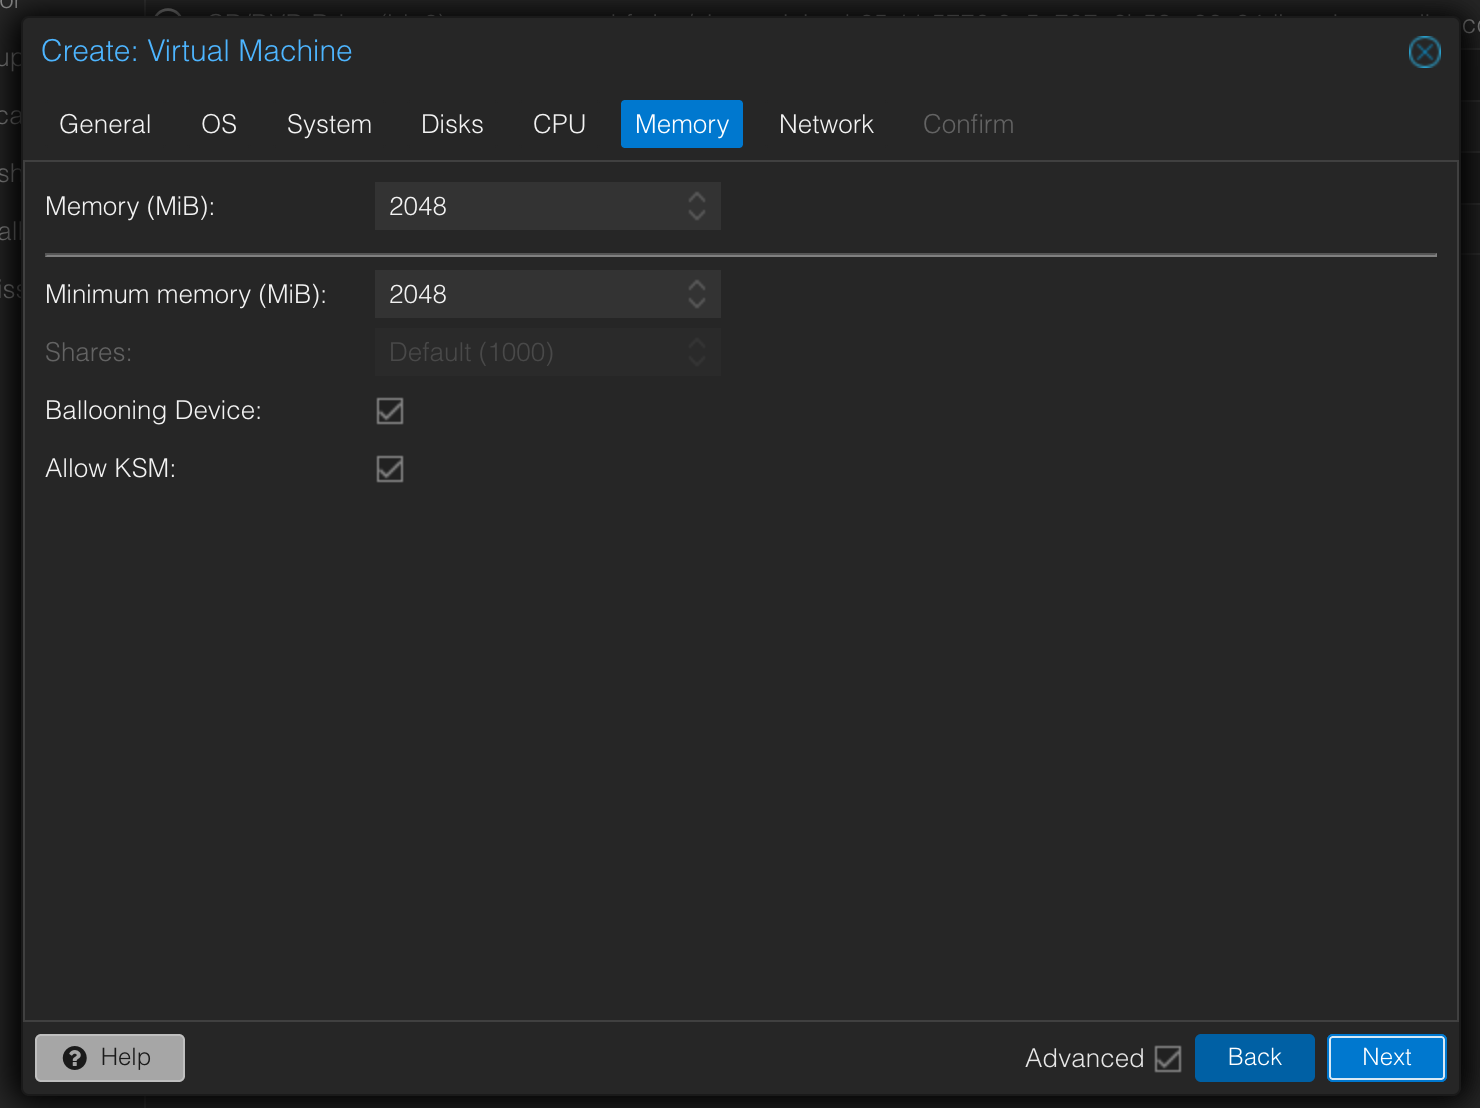The image size is (1480, 1108).
Task: Toggle the Advanced settings checkbox
Action: click(x=1168, y=1057)
